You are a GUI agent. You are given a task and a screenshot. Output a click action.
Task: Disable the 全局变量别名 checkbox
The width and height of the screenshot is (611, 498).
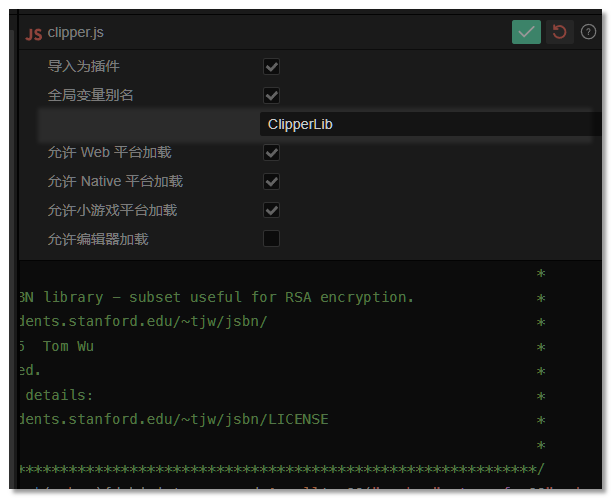point(271,95)
